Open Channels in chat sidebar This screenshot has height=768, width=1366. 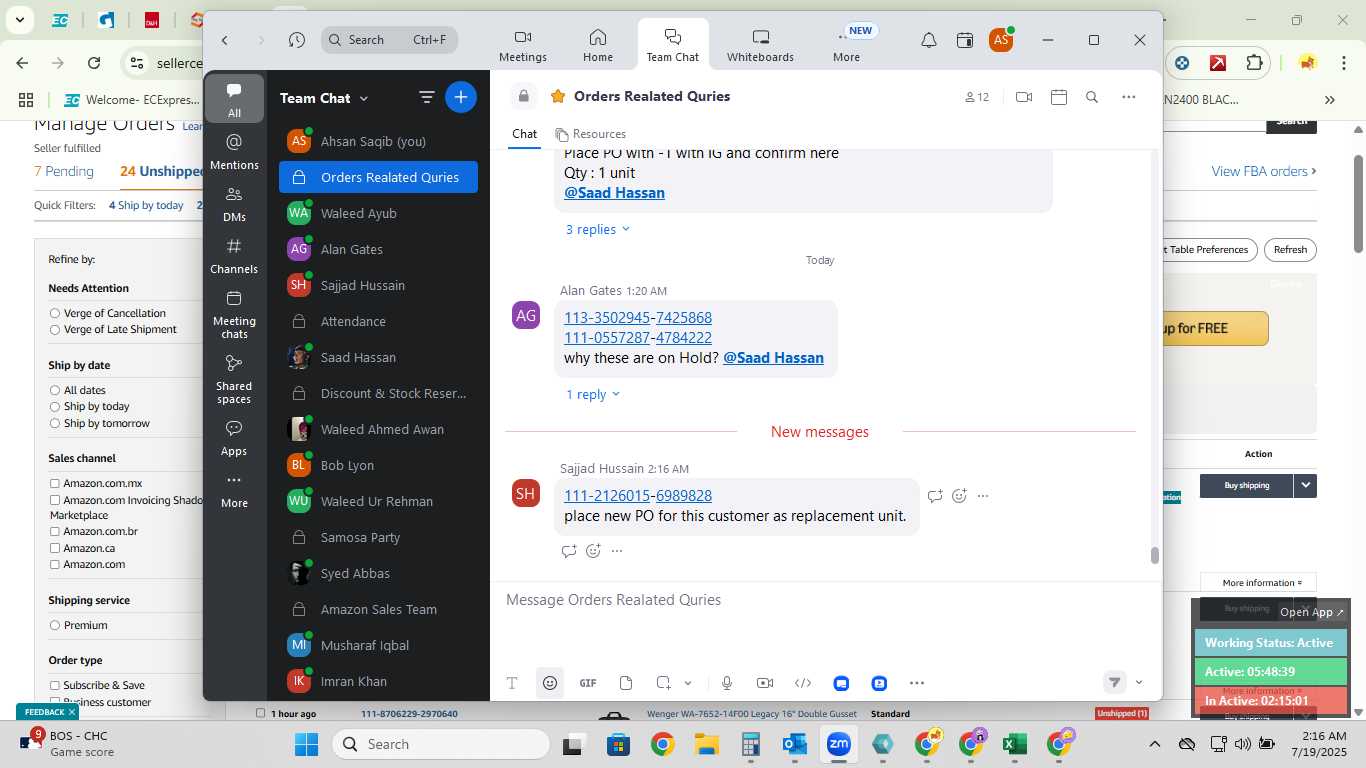(234, 255)
